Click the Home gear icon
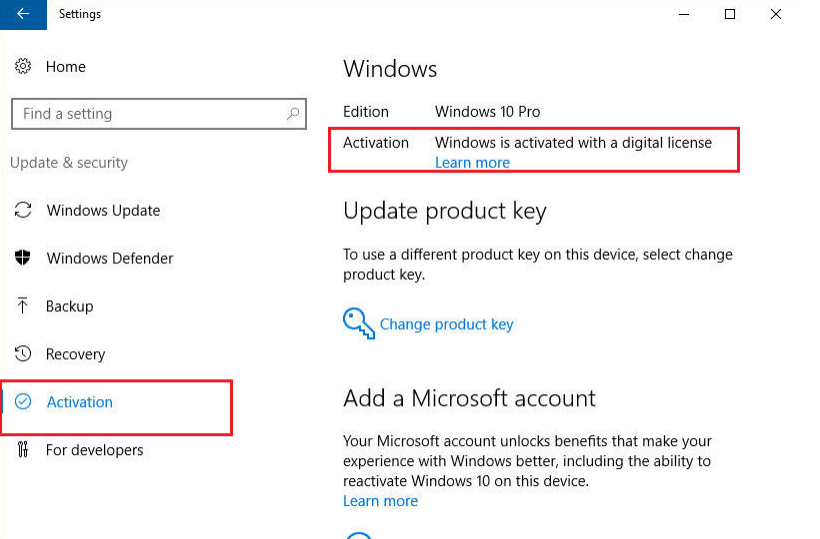Screen dimensions: 820x539 pyautogui.click(x=23, y=67)
